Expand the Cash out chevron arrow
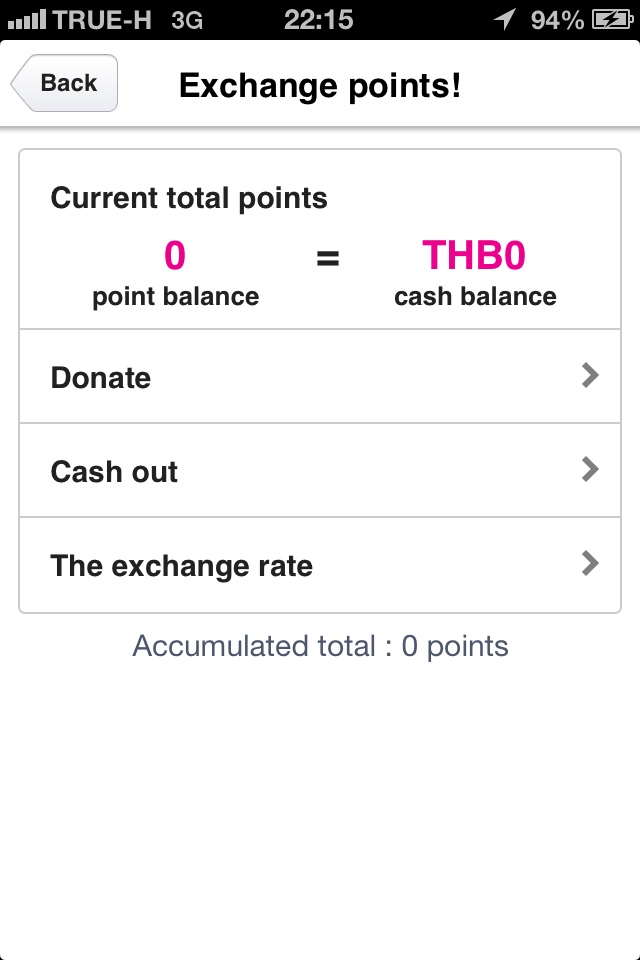This screenshot has width=640, height=960. 590,470
